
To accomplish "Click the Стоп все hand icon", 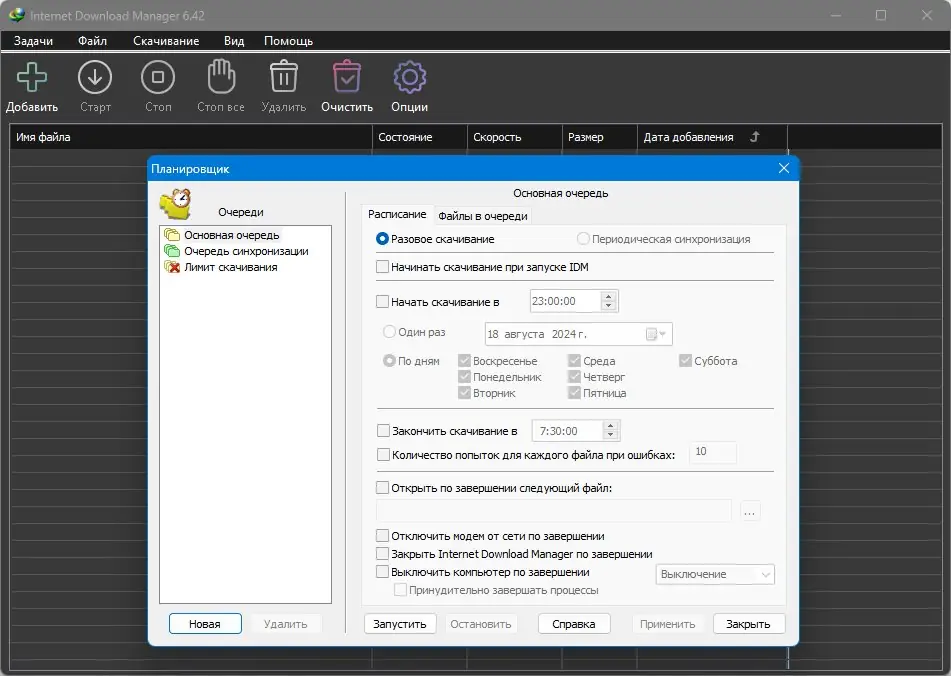I will pos(221,76).
